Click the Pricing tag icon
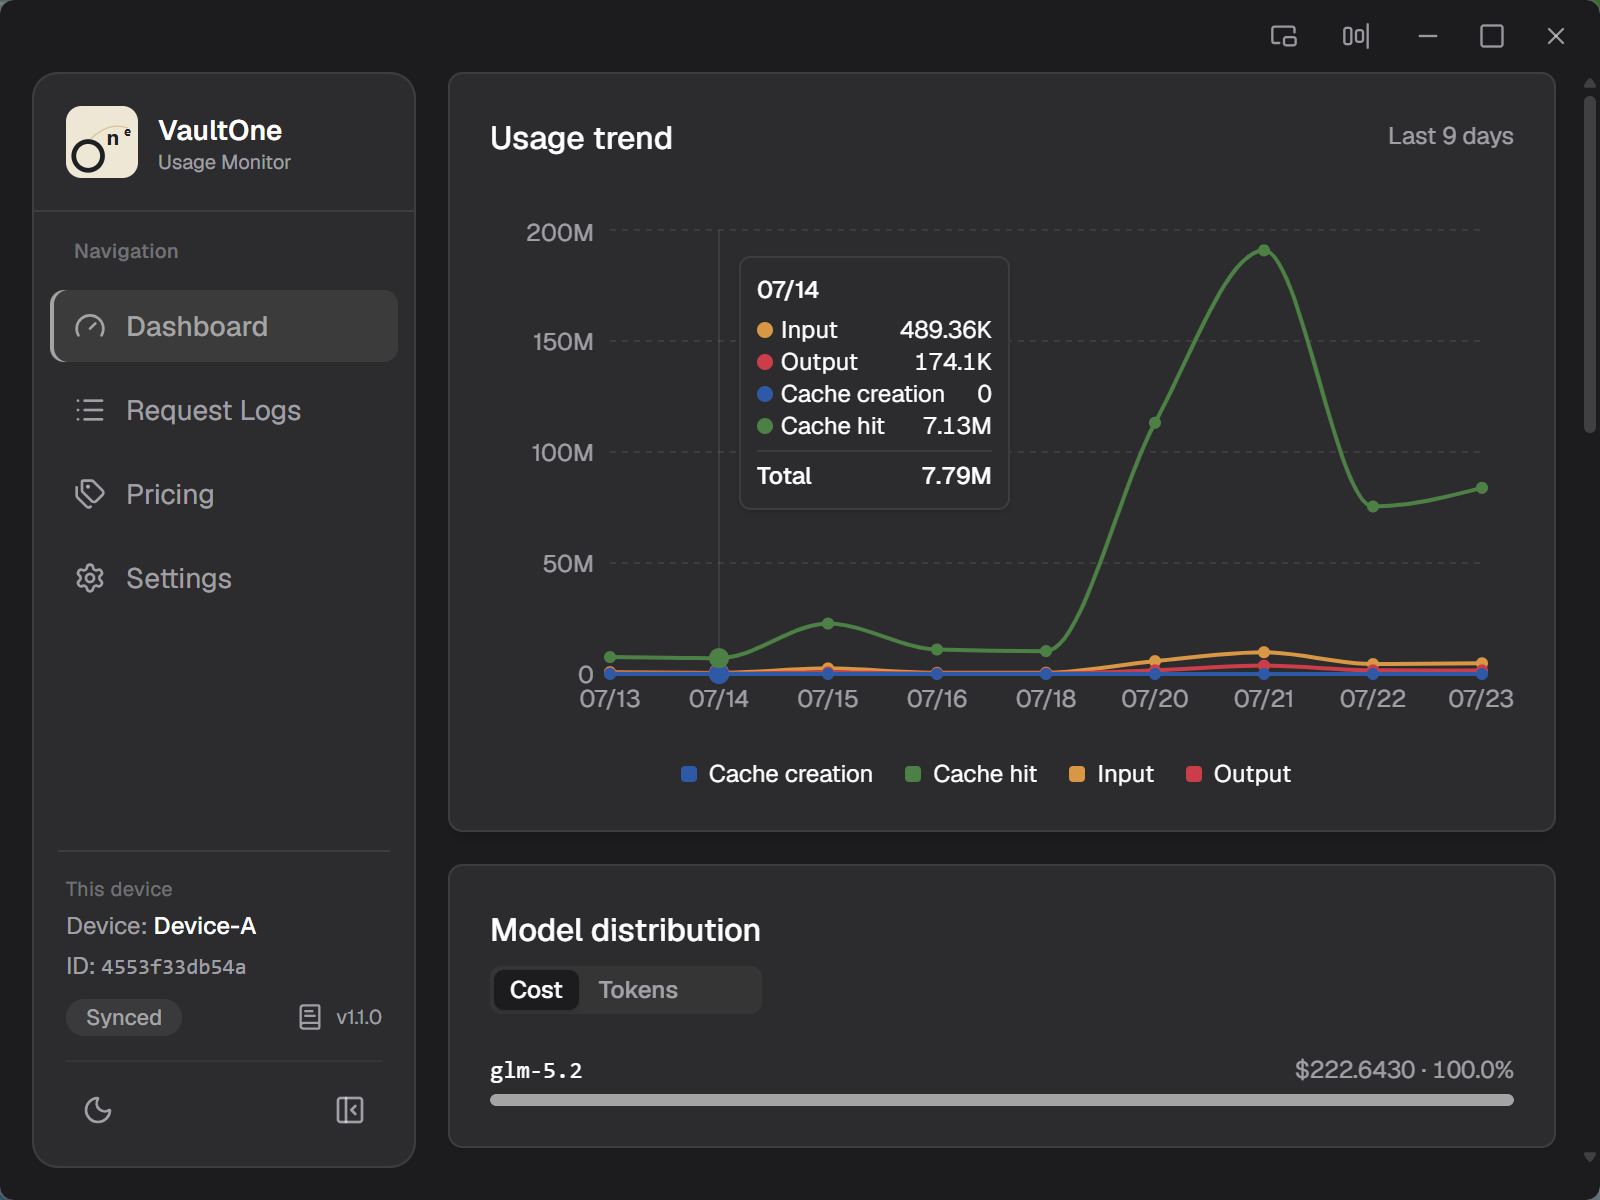 [90, 494]
